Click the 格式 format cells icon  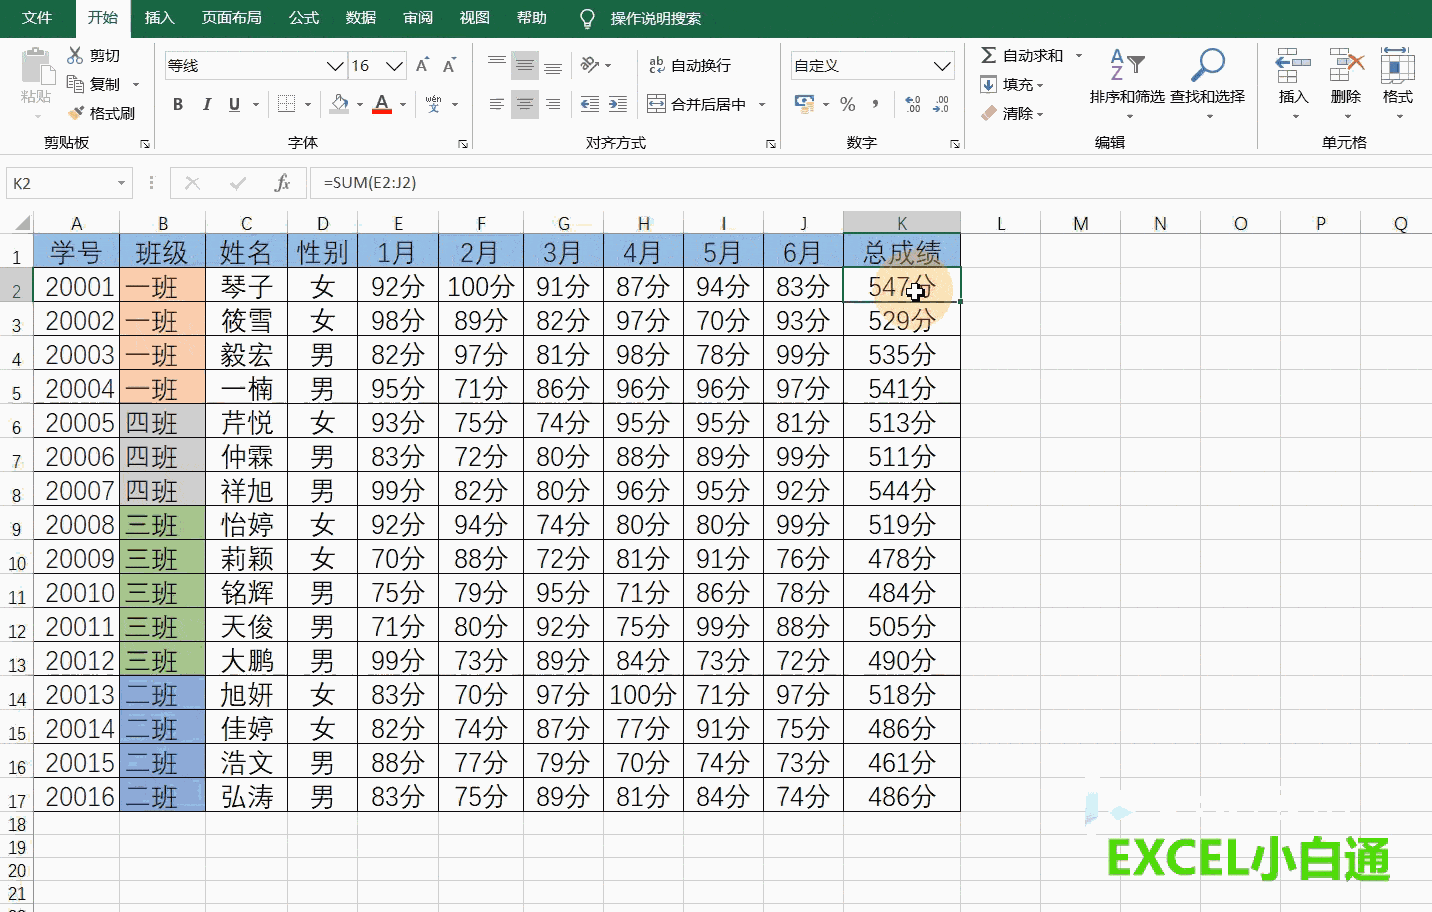pyautogui.click(x=1398, y=66)
